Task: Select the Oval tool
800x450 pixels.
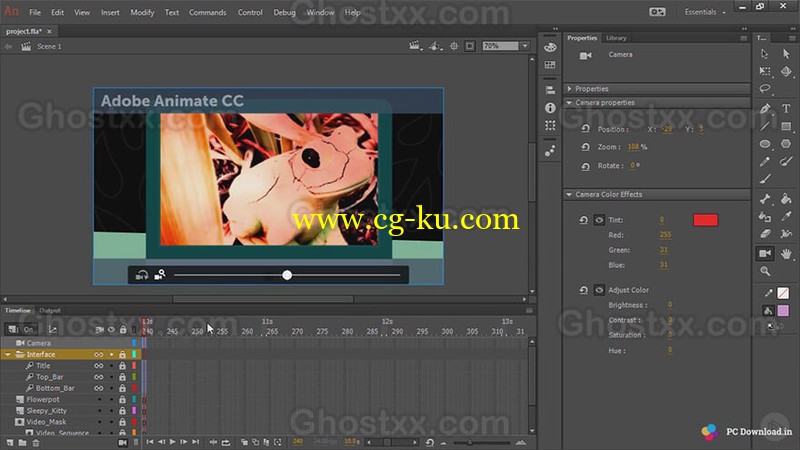Action: pos(765,144)
